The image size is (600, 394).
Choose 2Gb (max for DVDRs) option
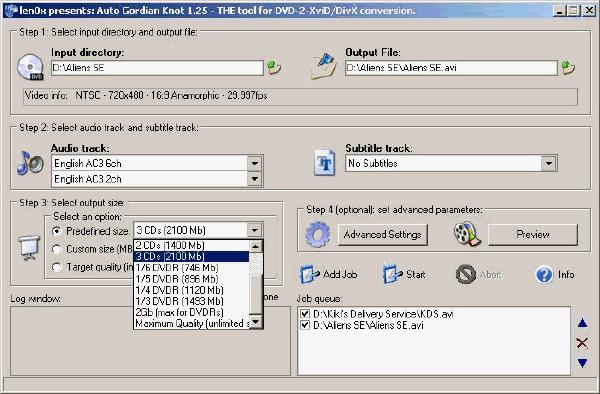pos(192,312)
